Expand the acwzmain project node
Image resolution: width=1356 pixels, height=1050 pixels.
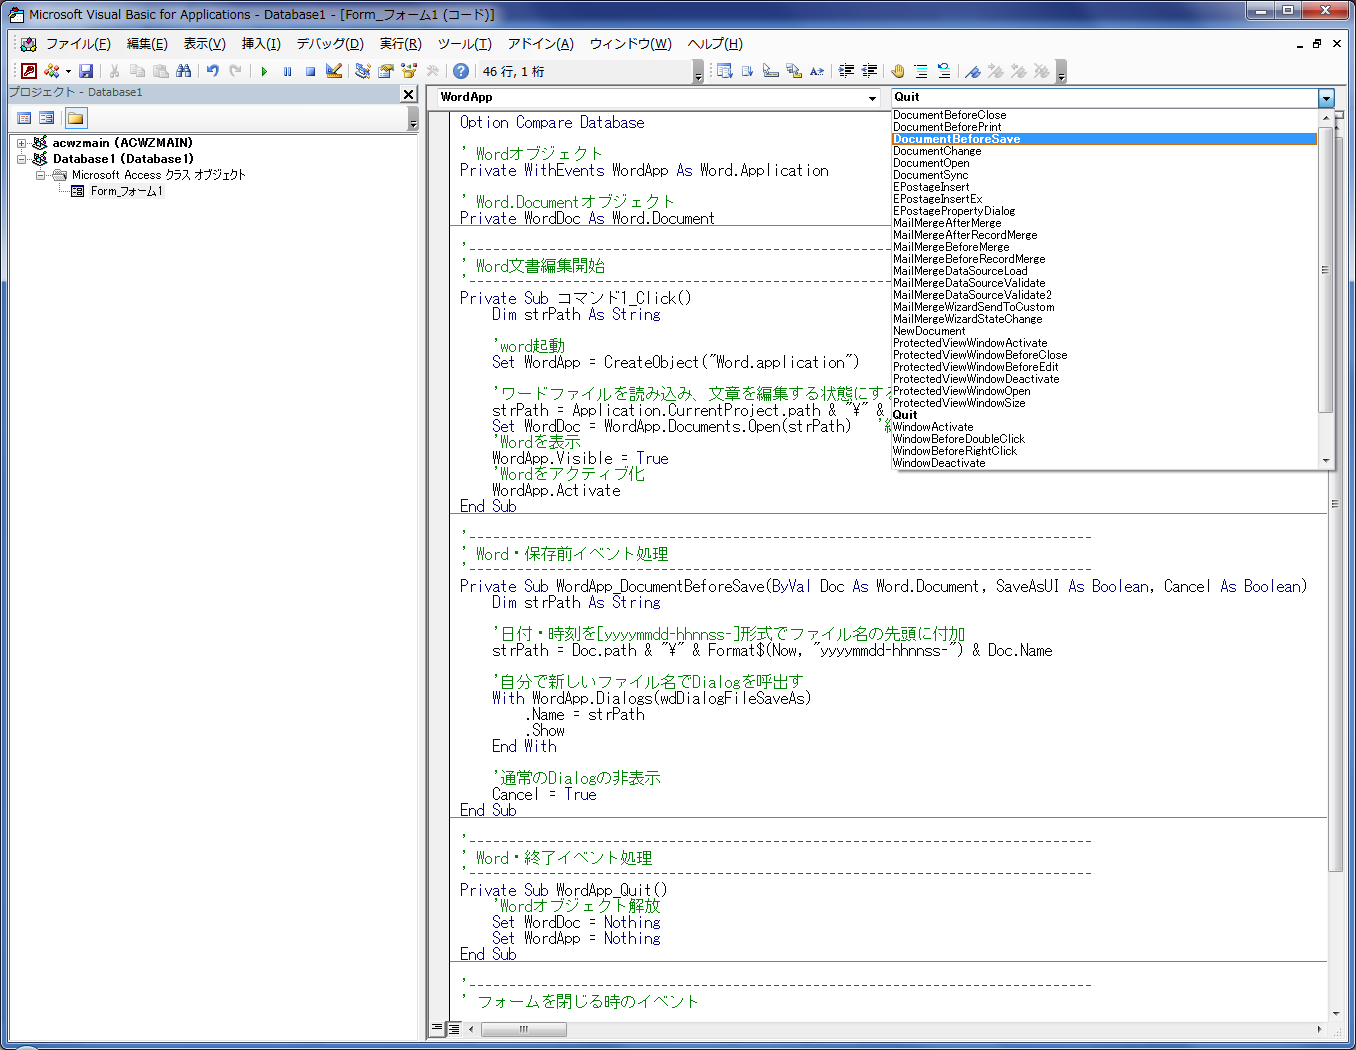point(21,143)
